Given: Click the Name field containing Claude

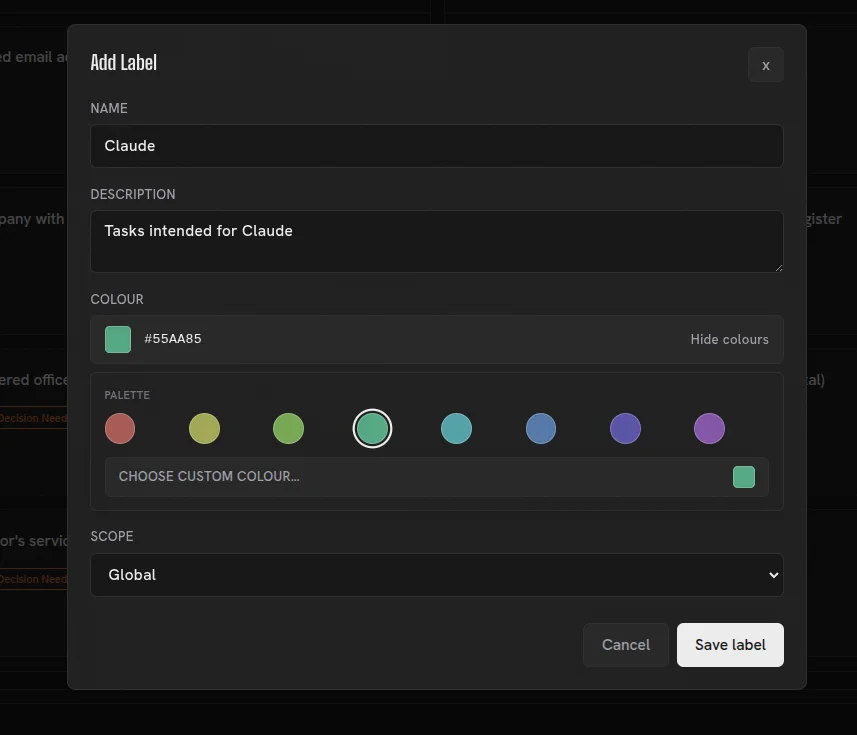Looking at the screenshot, I should click(437, 146).
